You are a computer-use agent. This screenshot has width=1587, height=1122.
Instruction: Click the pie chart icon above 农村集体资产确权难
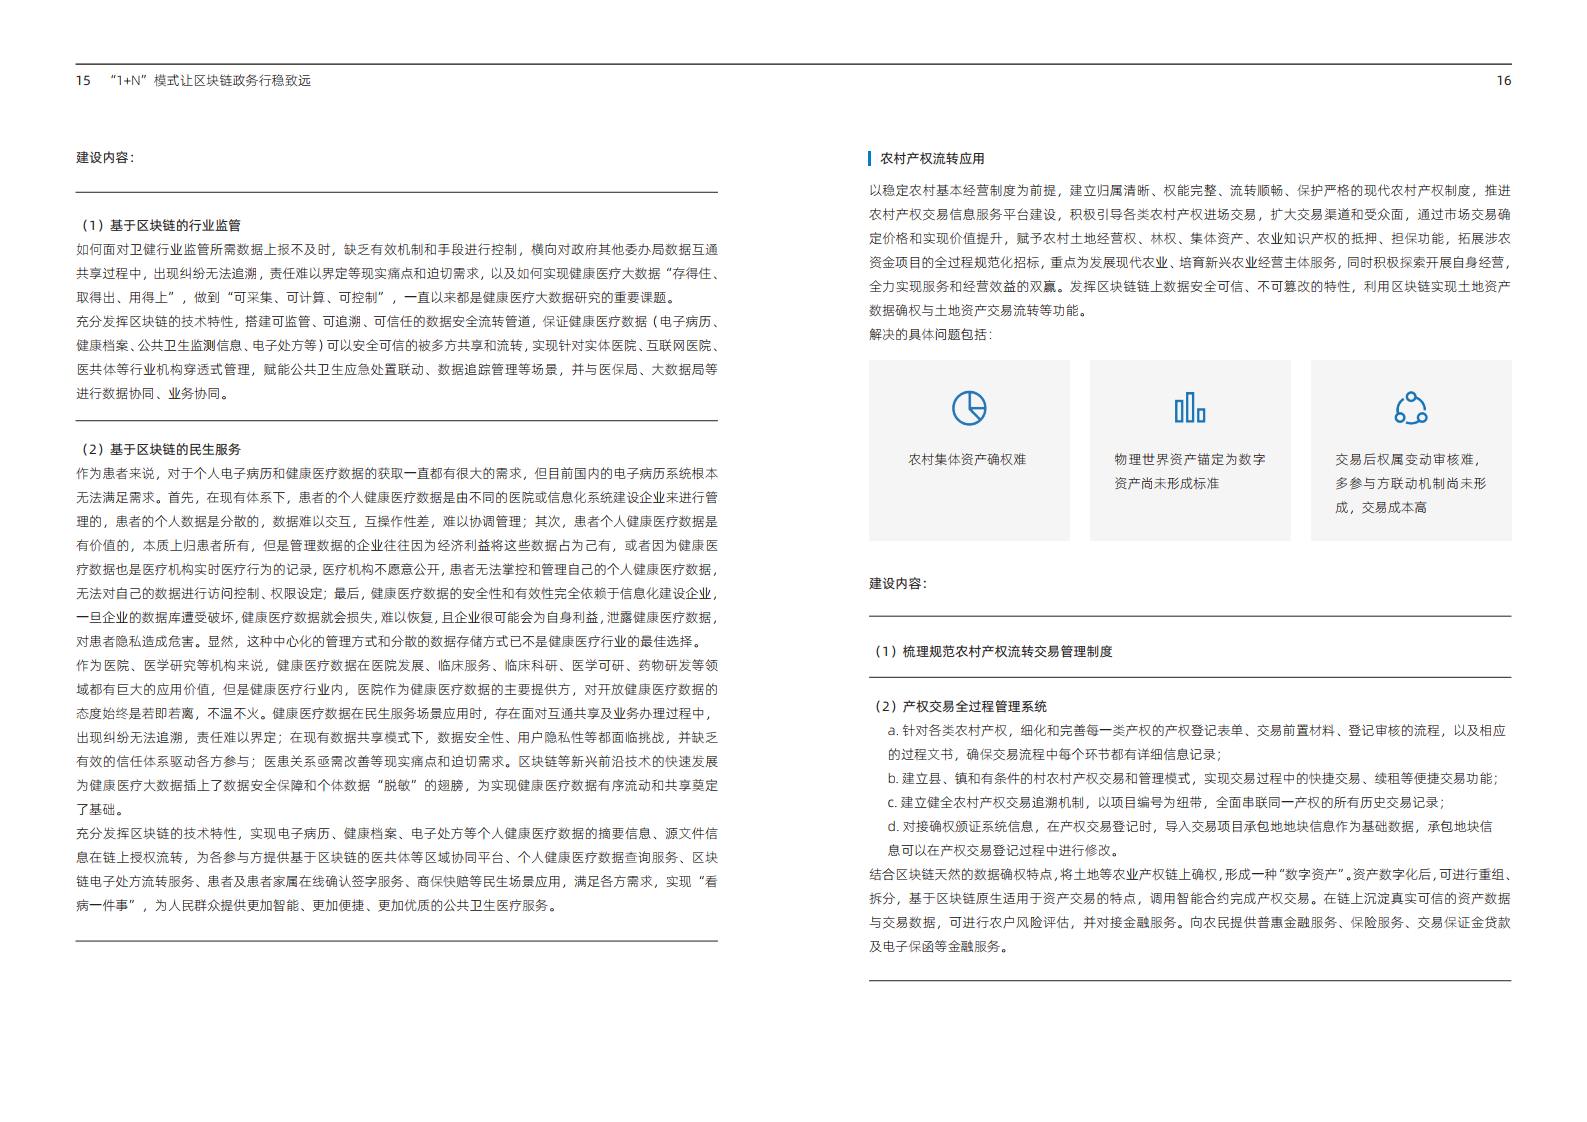click(969, 408)
